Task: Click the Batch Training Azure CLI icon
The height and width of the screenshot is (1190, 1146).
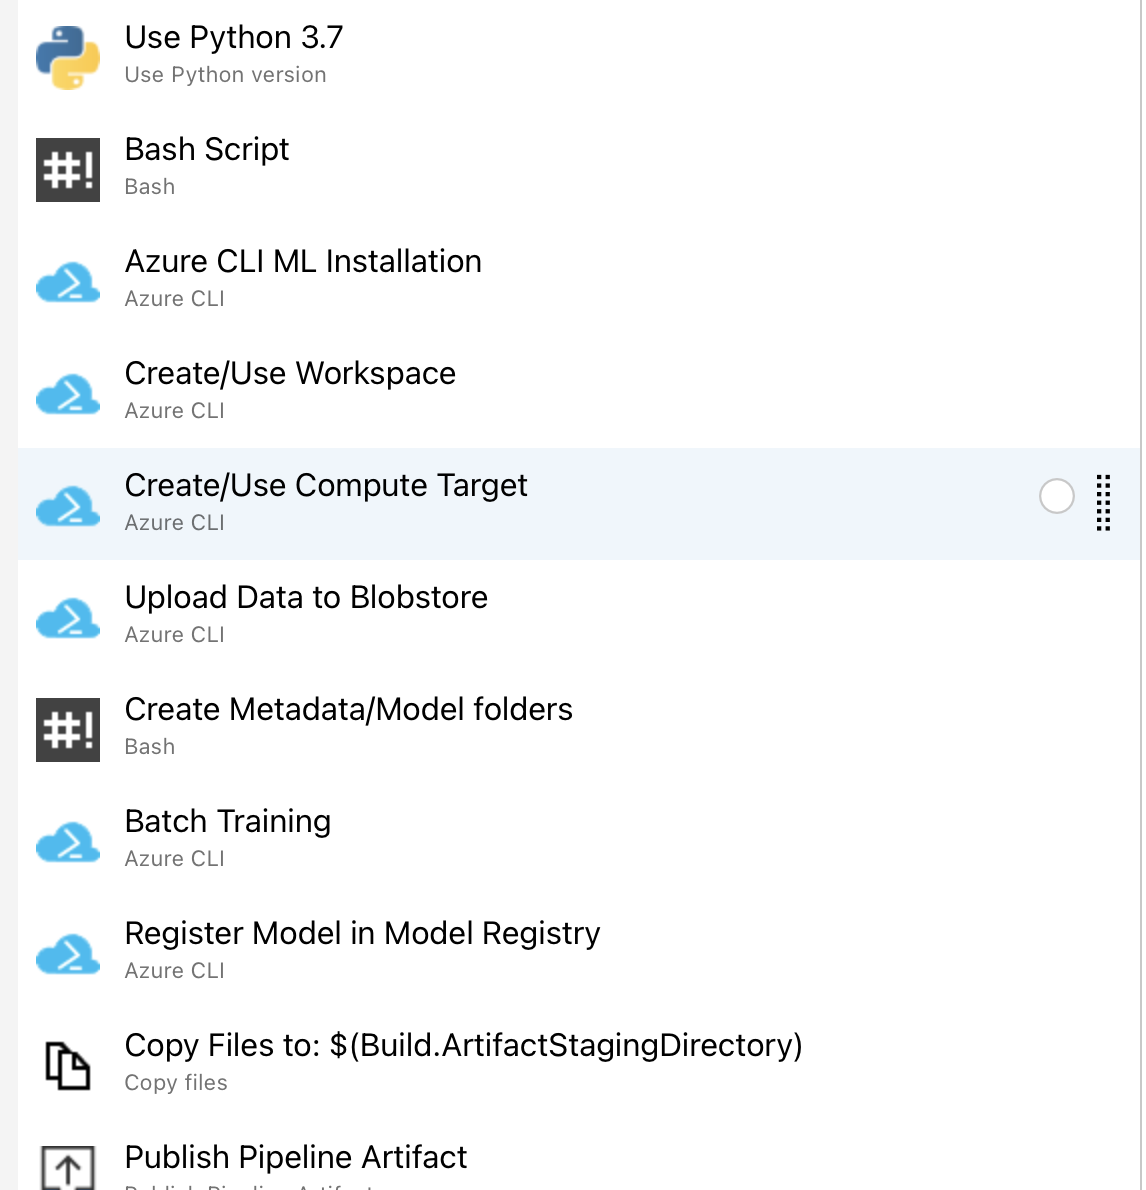Action: tap(68, 841)
